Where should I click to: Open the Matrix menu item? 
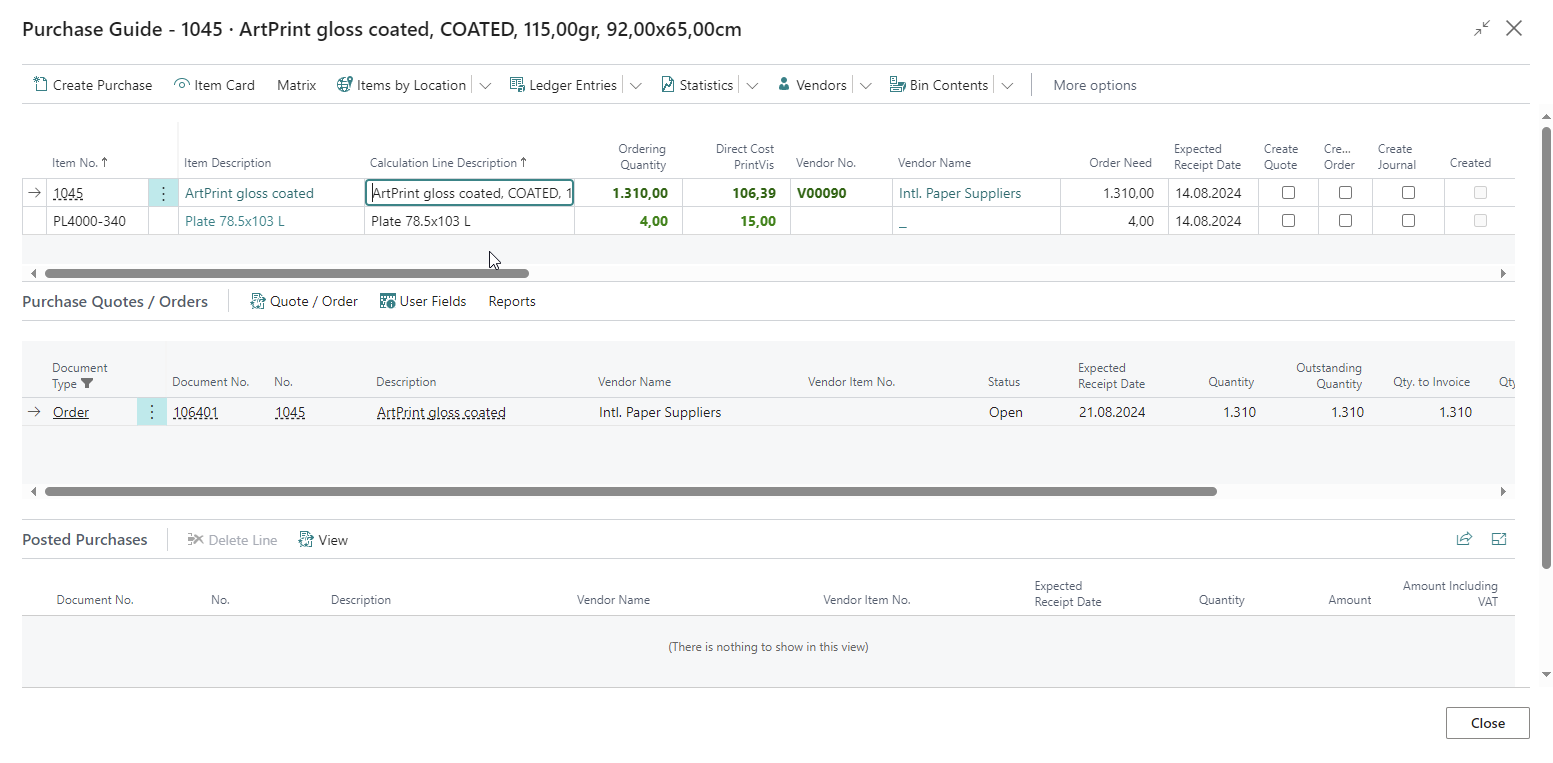pyautogui.click(x=296, y=85)
